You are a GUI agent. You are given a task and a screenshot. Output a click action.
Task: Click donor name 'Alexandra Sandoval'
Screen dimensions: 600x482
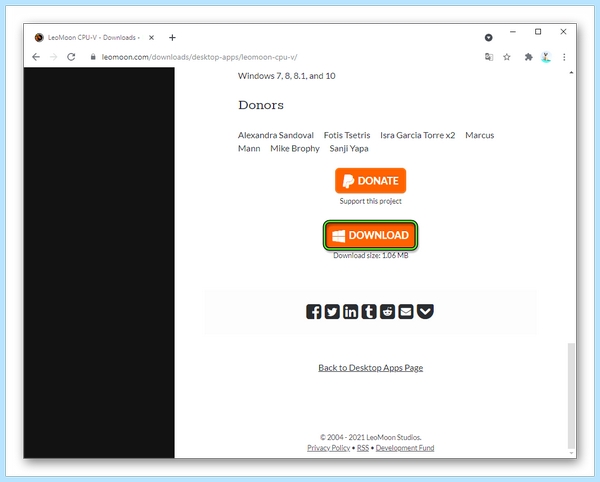tap(276, 135)
